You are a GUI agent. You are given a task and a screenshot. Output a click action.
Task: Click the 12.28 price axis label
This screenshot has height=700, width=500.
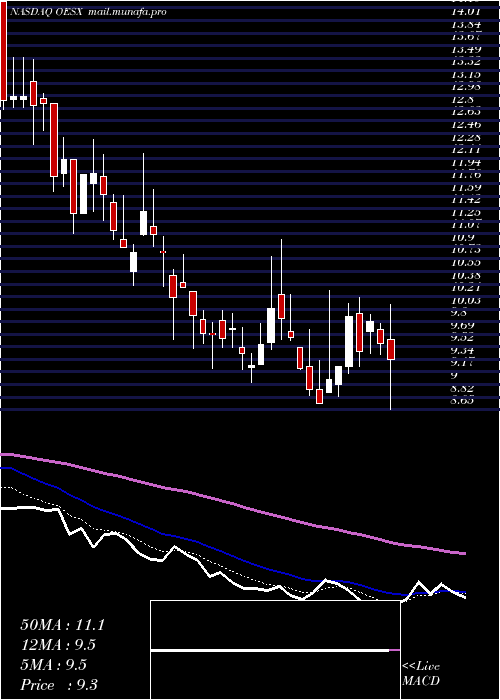click(x=467, y=138)
